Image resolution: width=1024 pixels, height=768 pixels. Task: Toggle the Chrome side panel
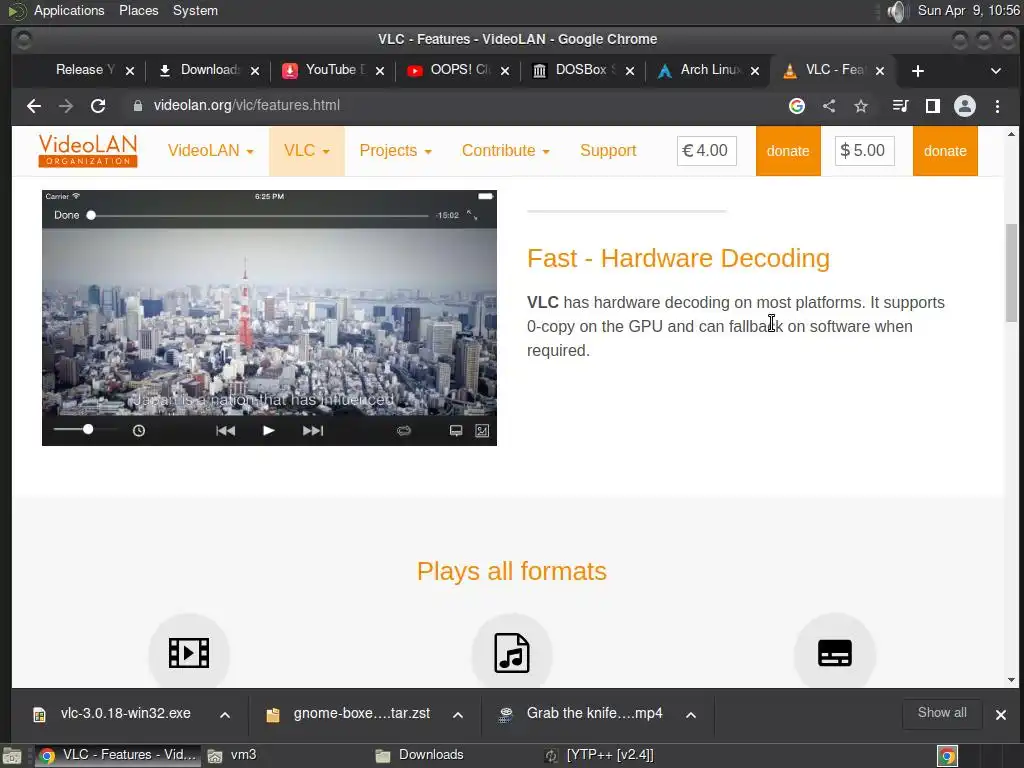click(933, 106)
